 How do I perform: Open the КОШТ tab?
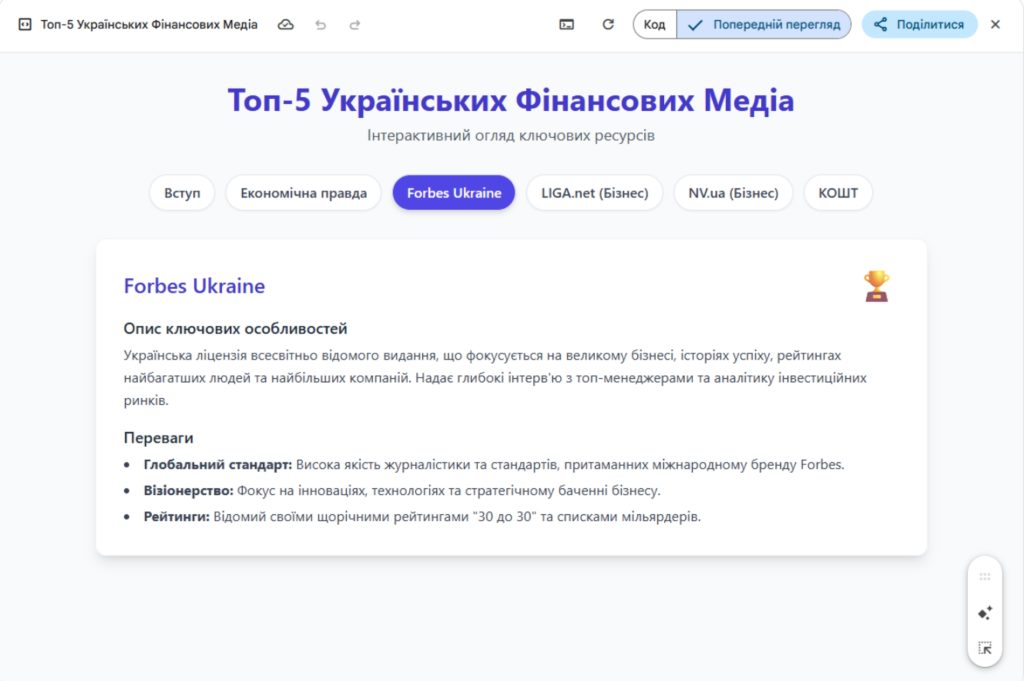[838, 192]
